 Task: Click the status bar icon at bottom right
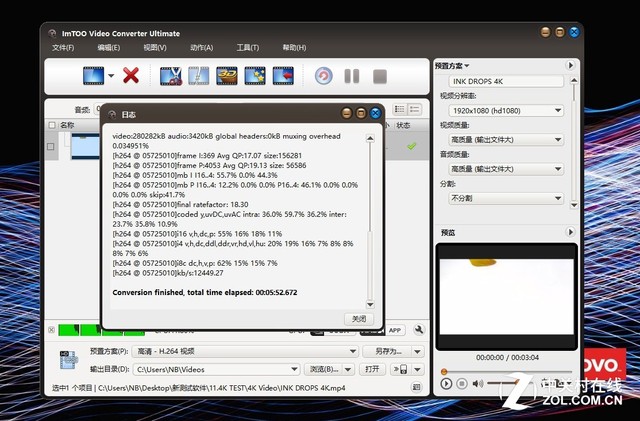pos(416,387)
